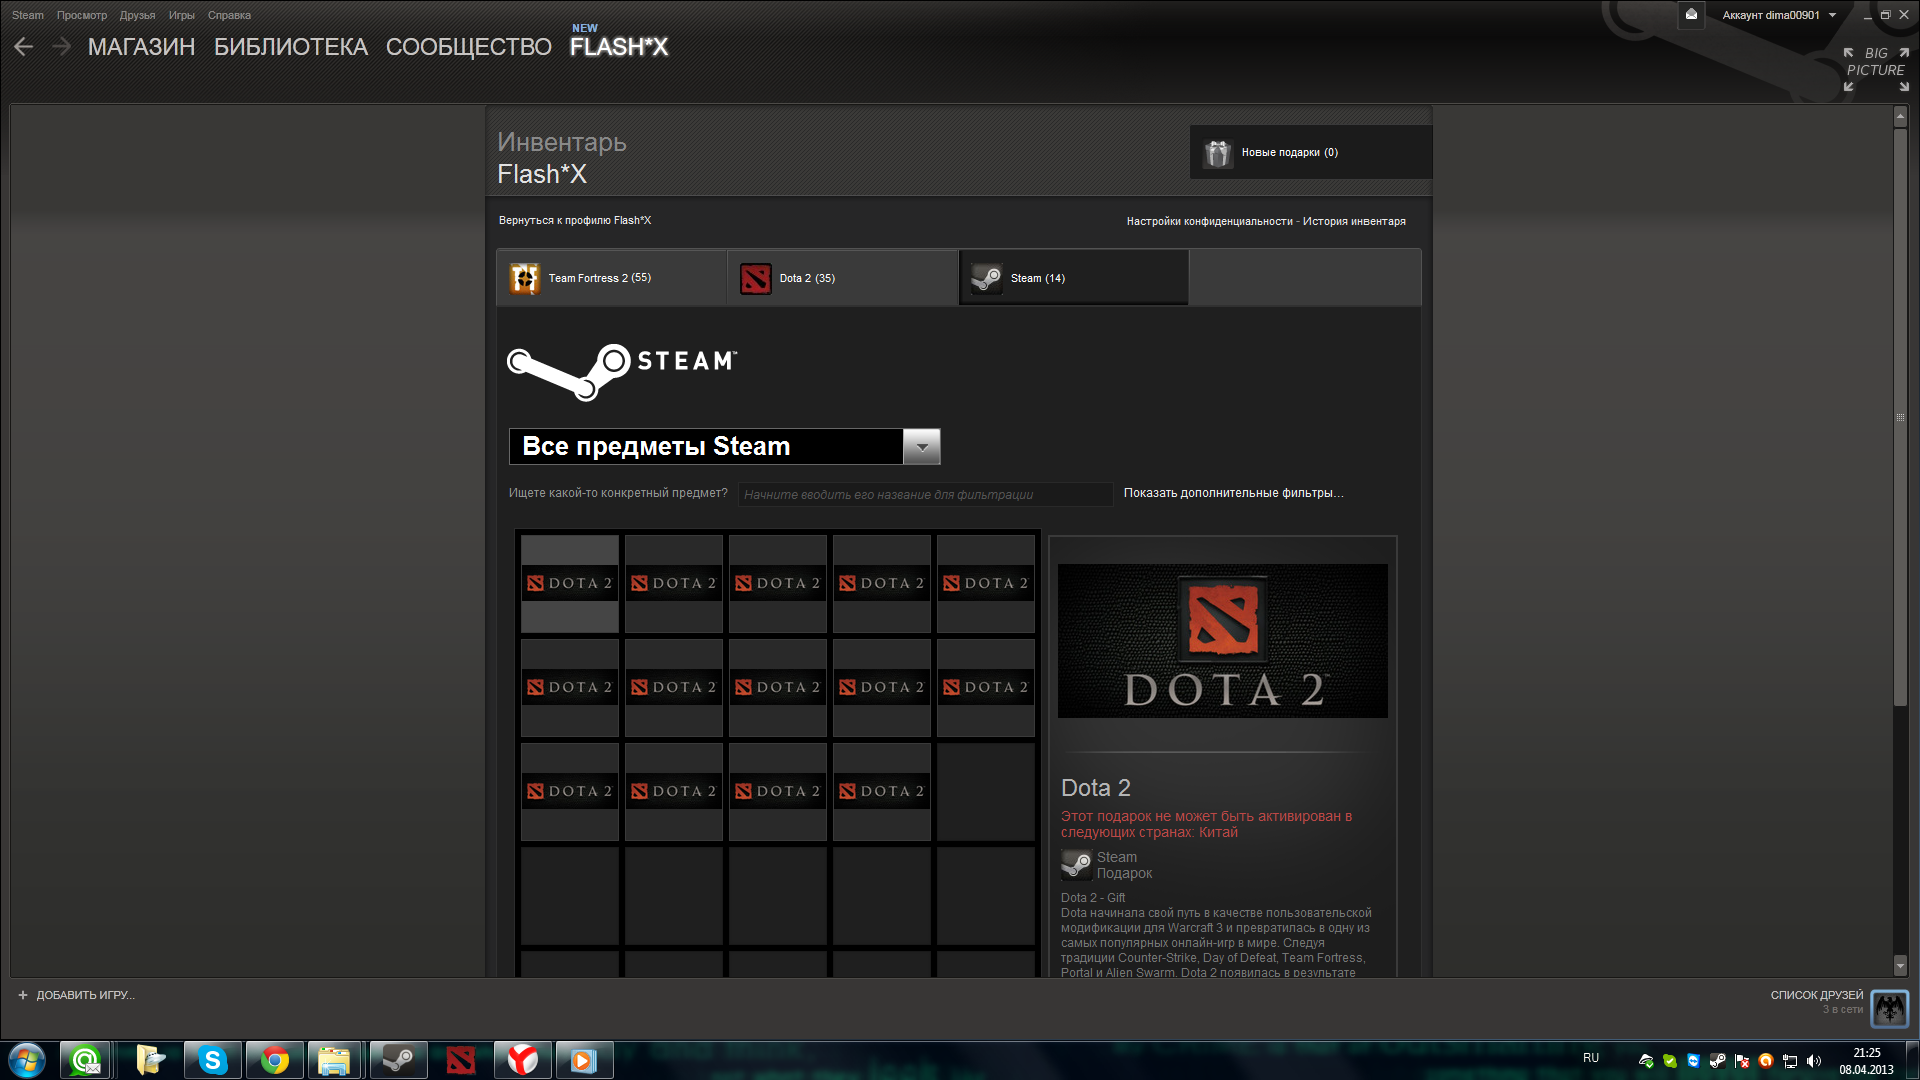1920x1080 pixels.
Task: Open Настройки конфиденциальности
Action: coord(1209,221)
